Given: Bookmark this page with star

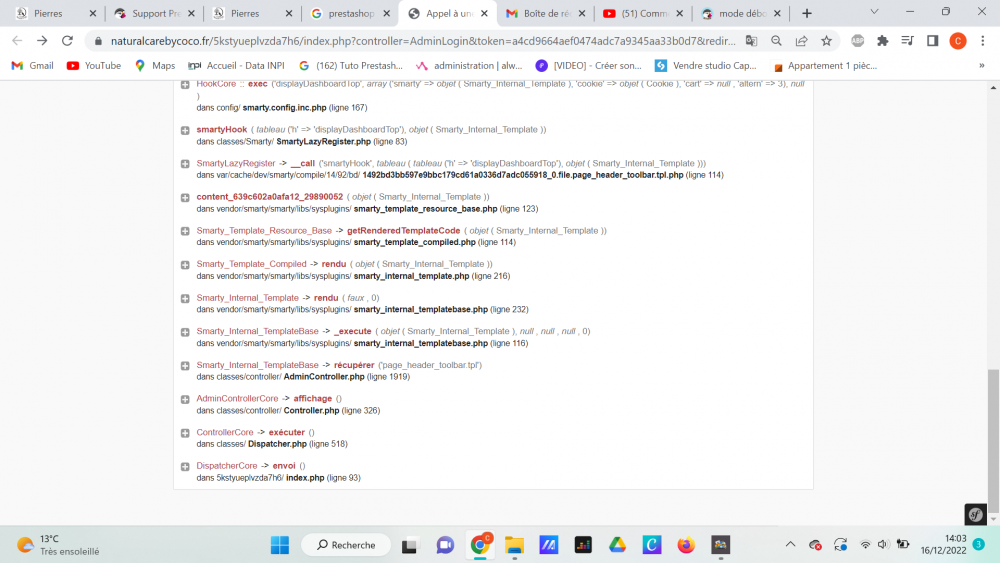Looking at the screenshot, I should pyautogui.click(x=827, y=41).
